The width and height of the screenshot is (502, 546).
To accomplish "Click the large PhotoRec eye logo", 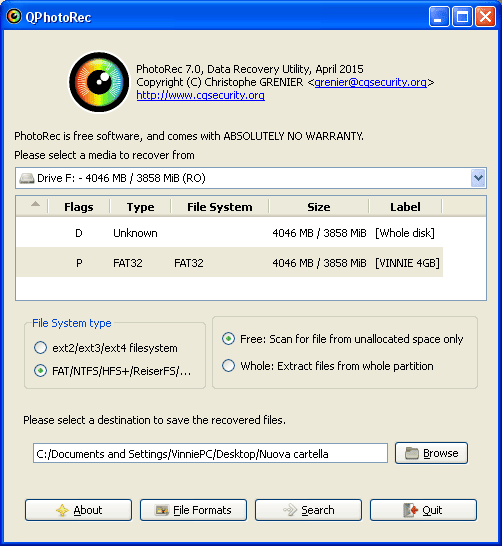I will point(99,82).
